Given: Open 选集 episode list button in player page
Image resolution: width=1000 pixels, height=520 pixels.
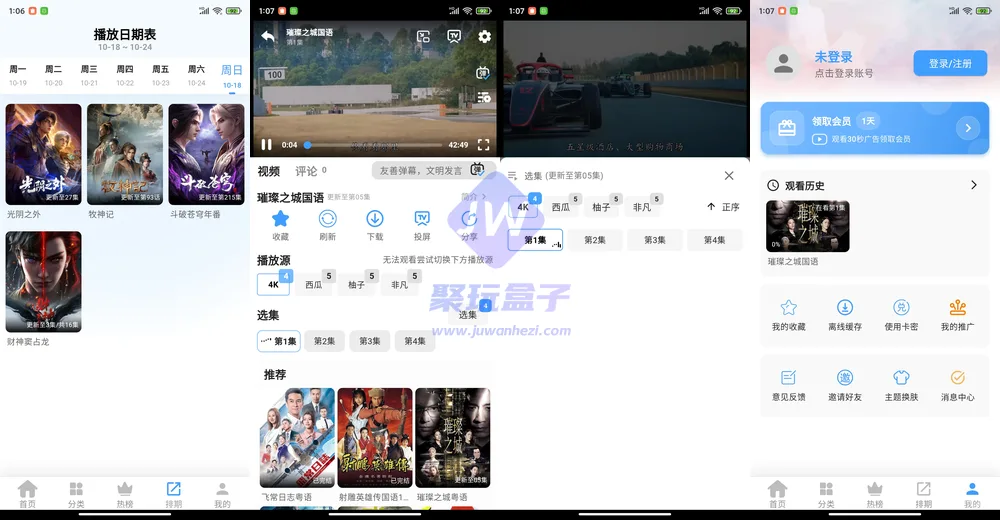Looking at the screenshot, I should coord(467,315).
